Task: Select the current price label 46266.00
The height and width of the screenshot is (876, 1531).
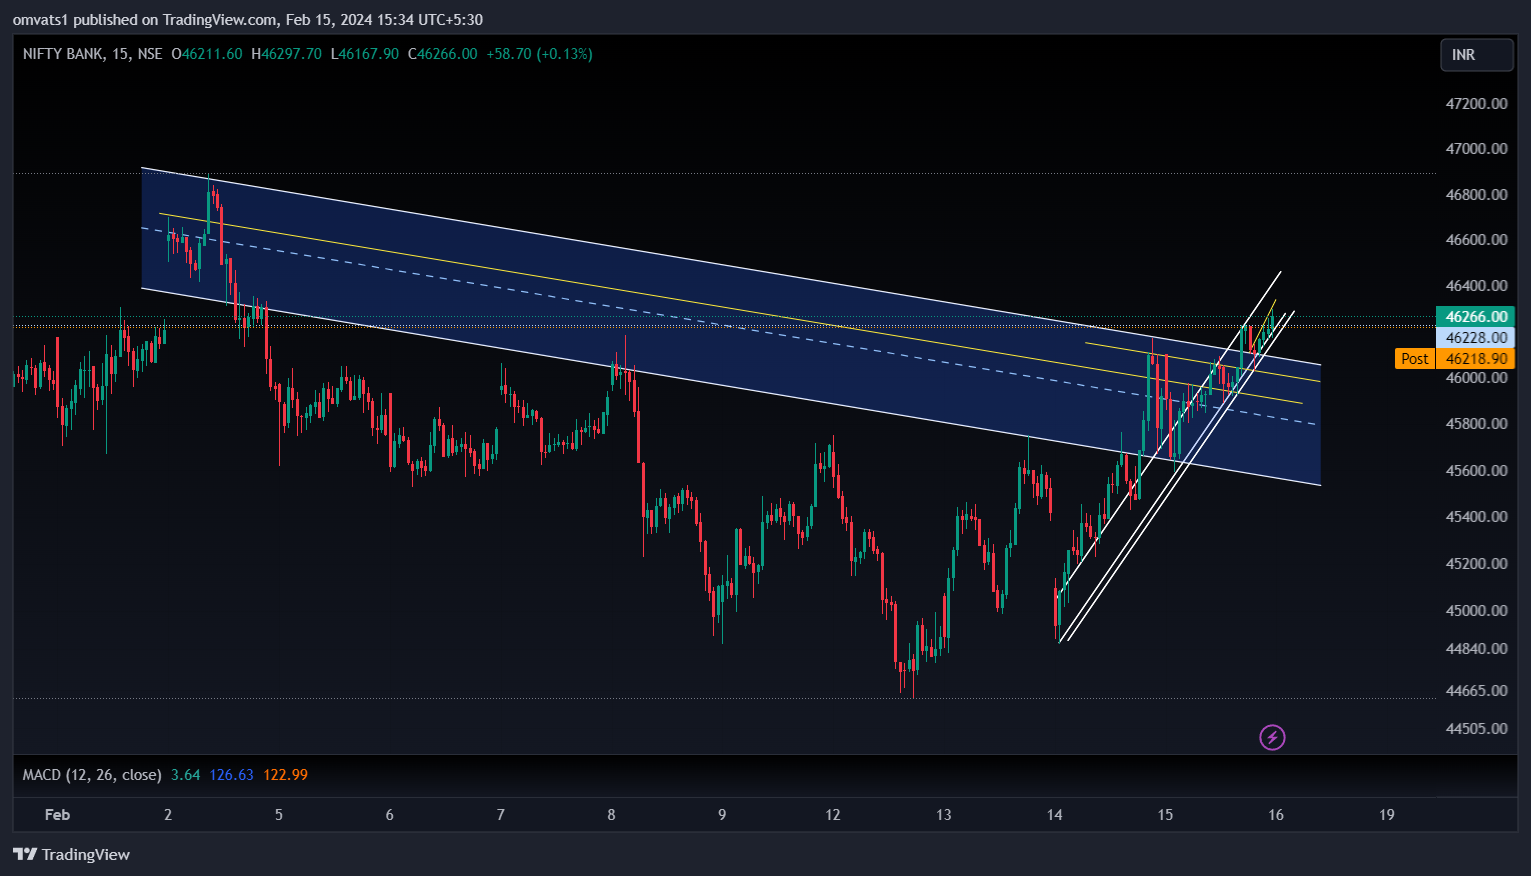Action: [x=1476, y=317]
